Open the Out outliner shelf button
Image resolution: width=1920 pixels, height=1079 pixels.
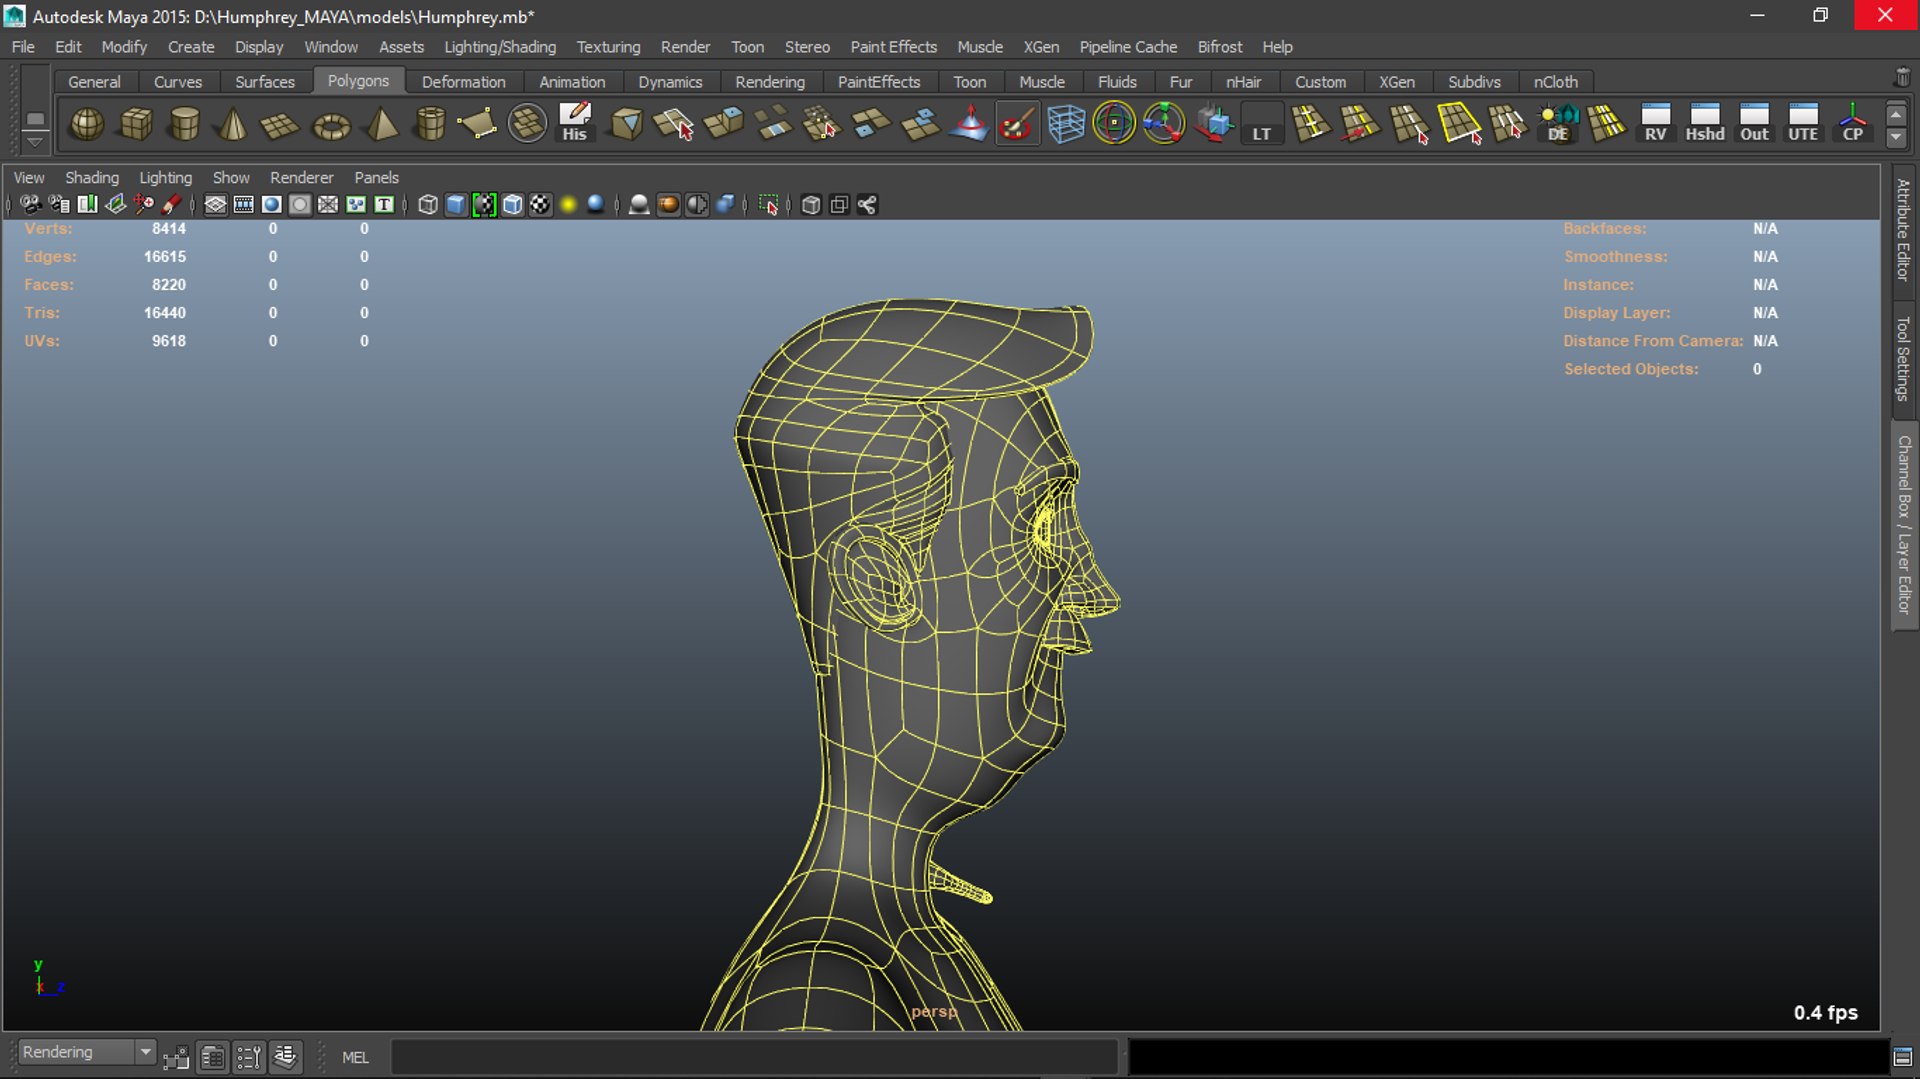click(x=1754, y=124)
